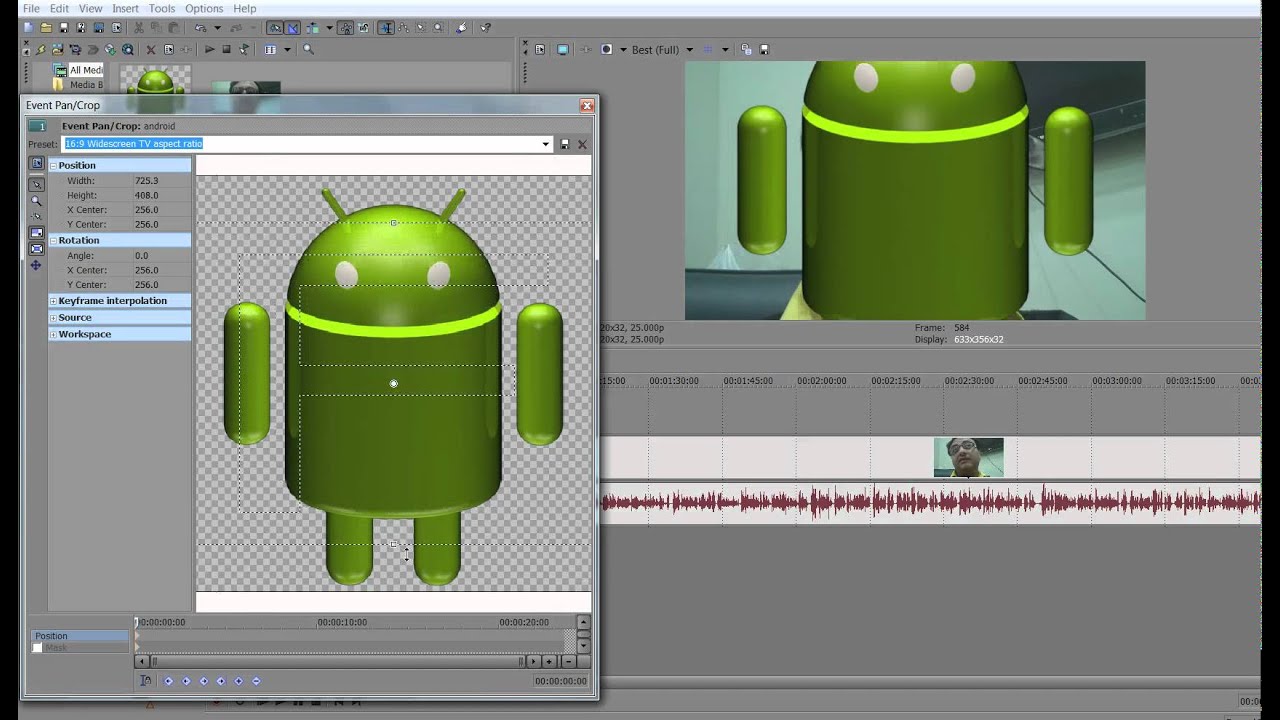This screenshot has height=720, width=1280.
Task: Zoom out keyframe timeline with minus button
Action: [568, 661]
